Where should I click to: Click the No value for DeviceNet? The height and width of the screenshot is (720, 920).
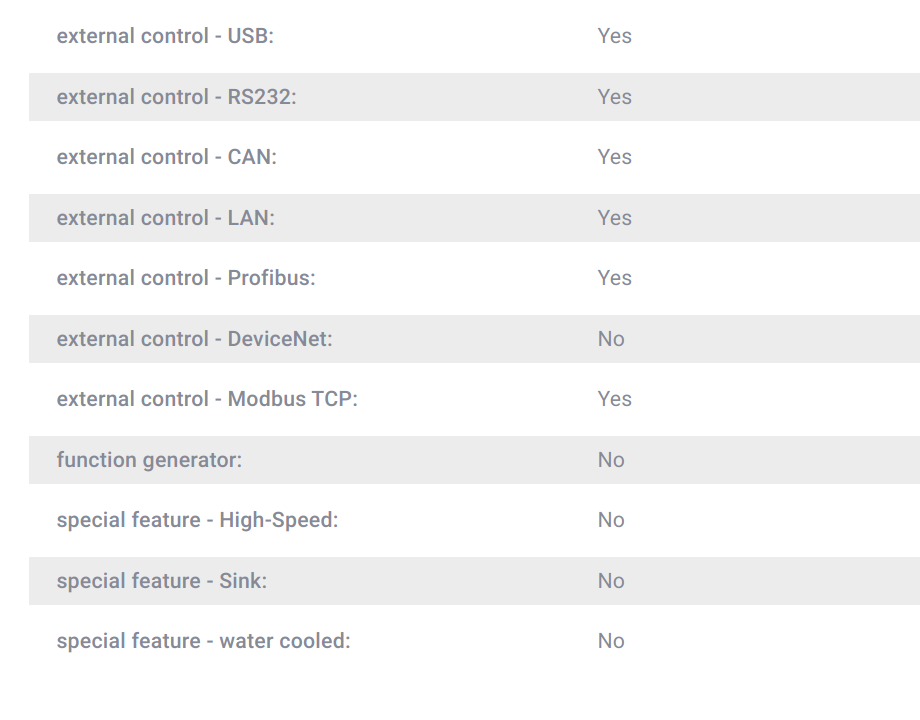click(x=611, y=339)
